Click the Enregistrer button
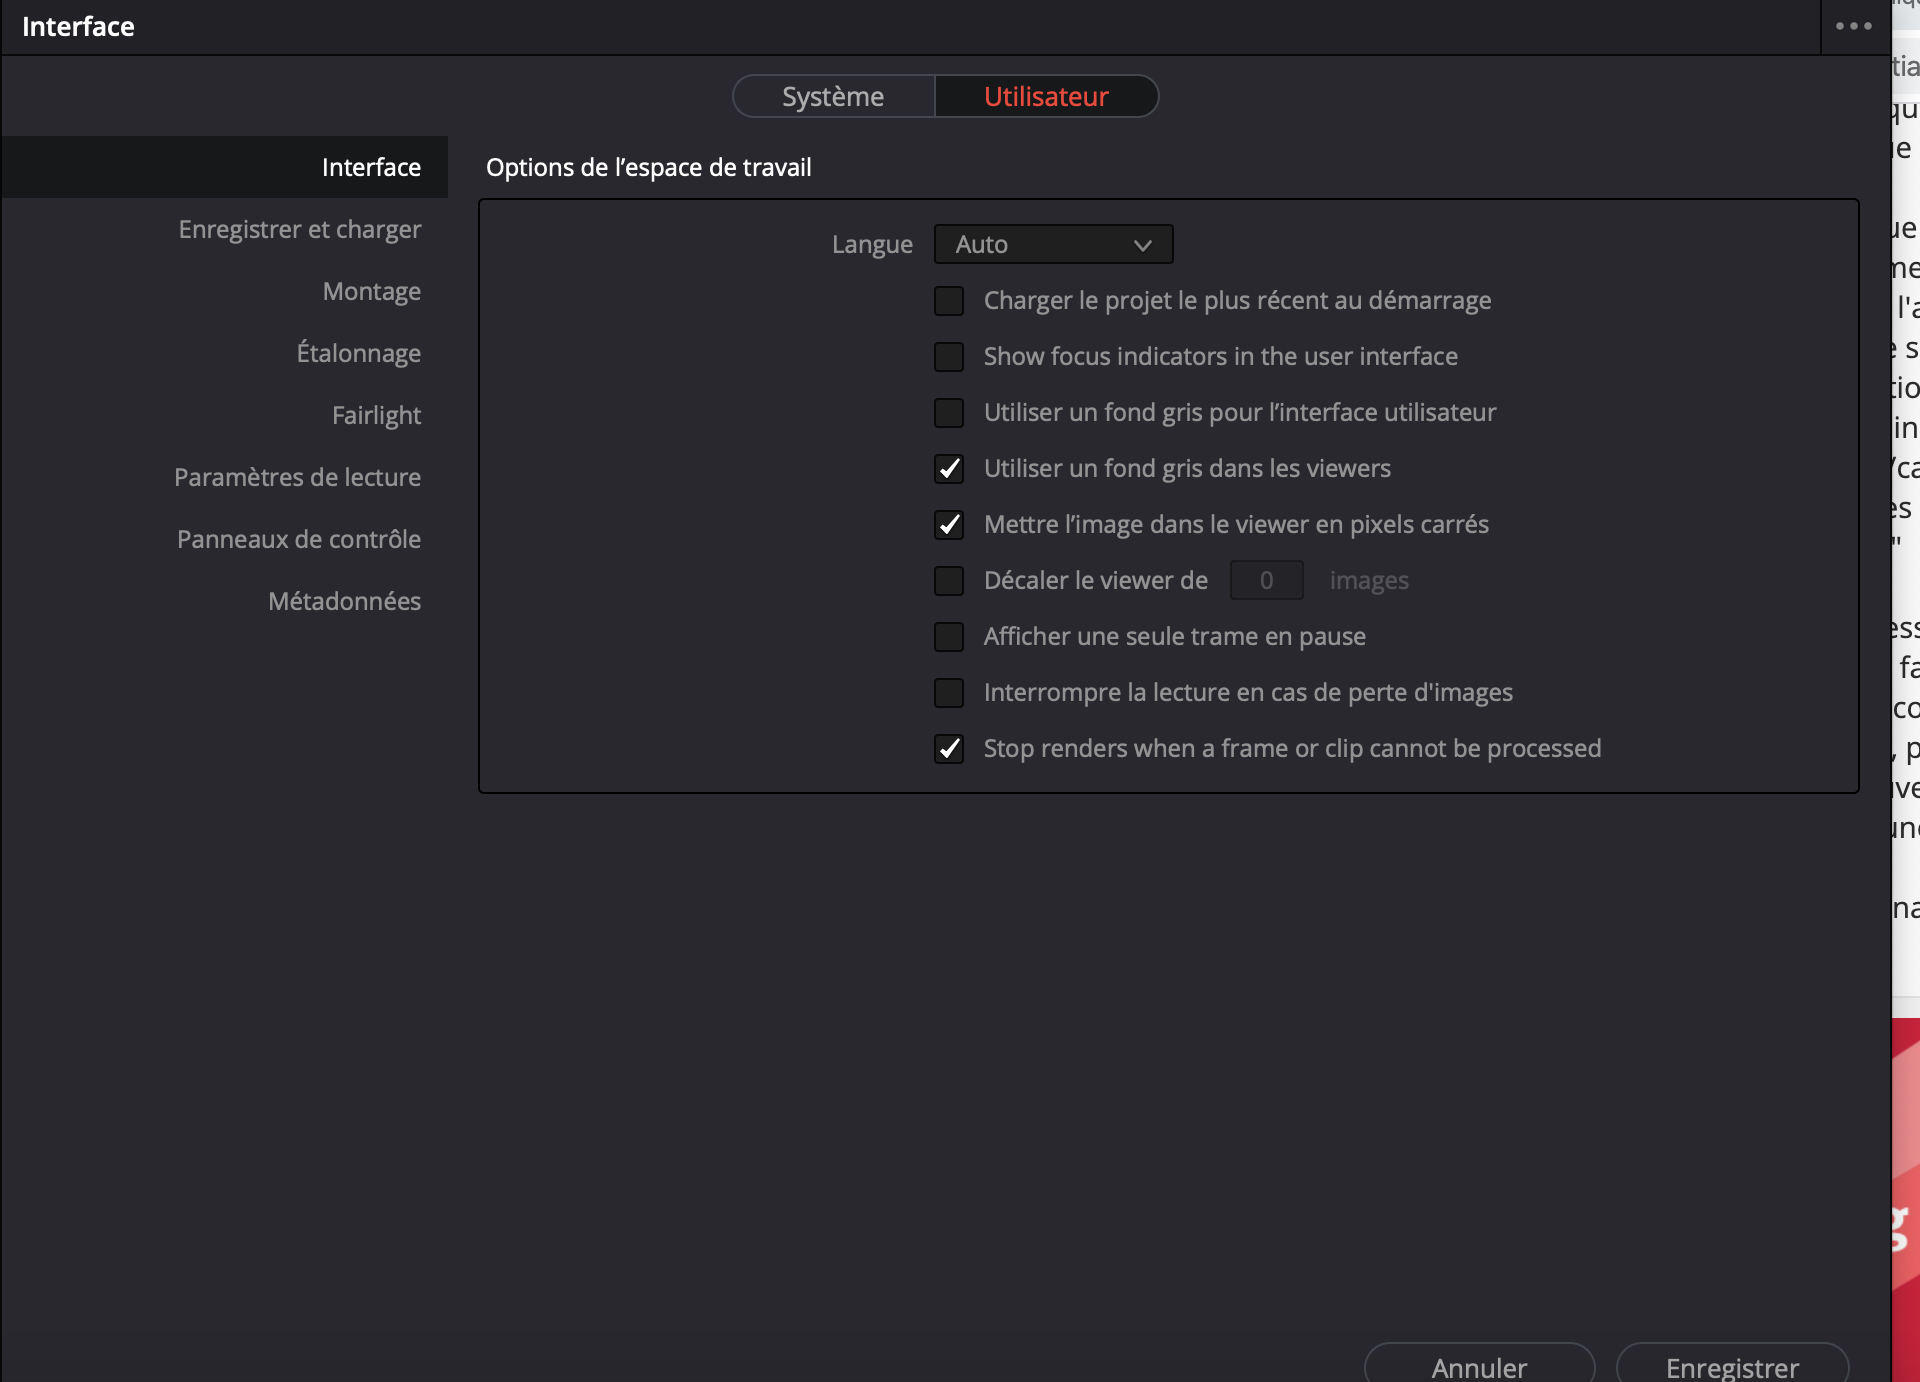The image size is (1920, 1382). pos(1732,1366)
